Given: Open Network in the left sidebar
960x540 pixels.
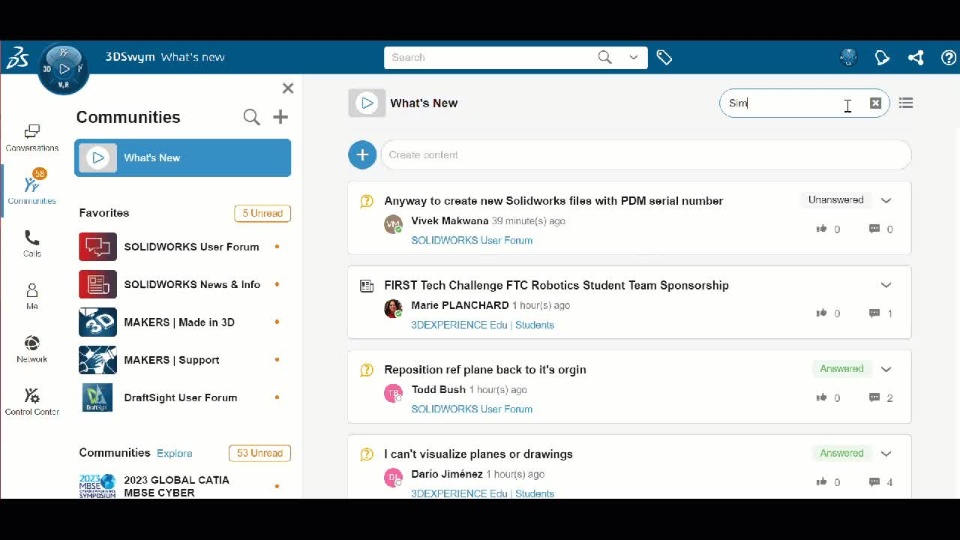Looking at the screenshot, I should (32, 349).
